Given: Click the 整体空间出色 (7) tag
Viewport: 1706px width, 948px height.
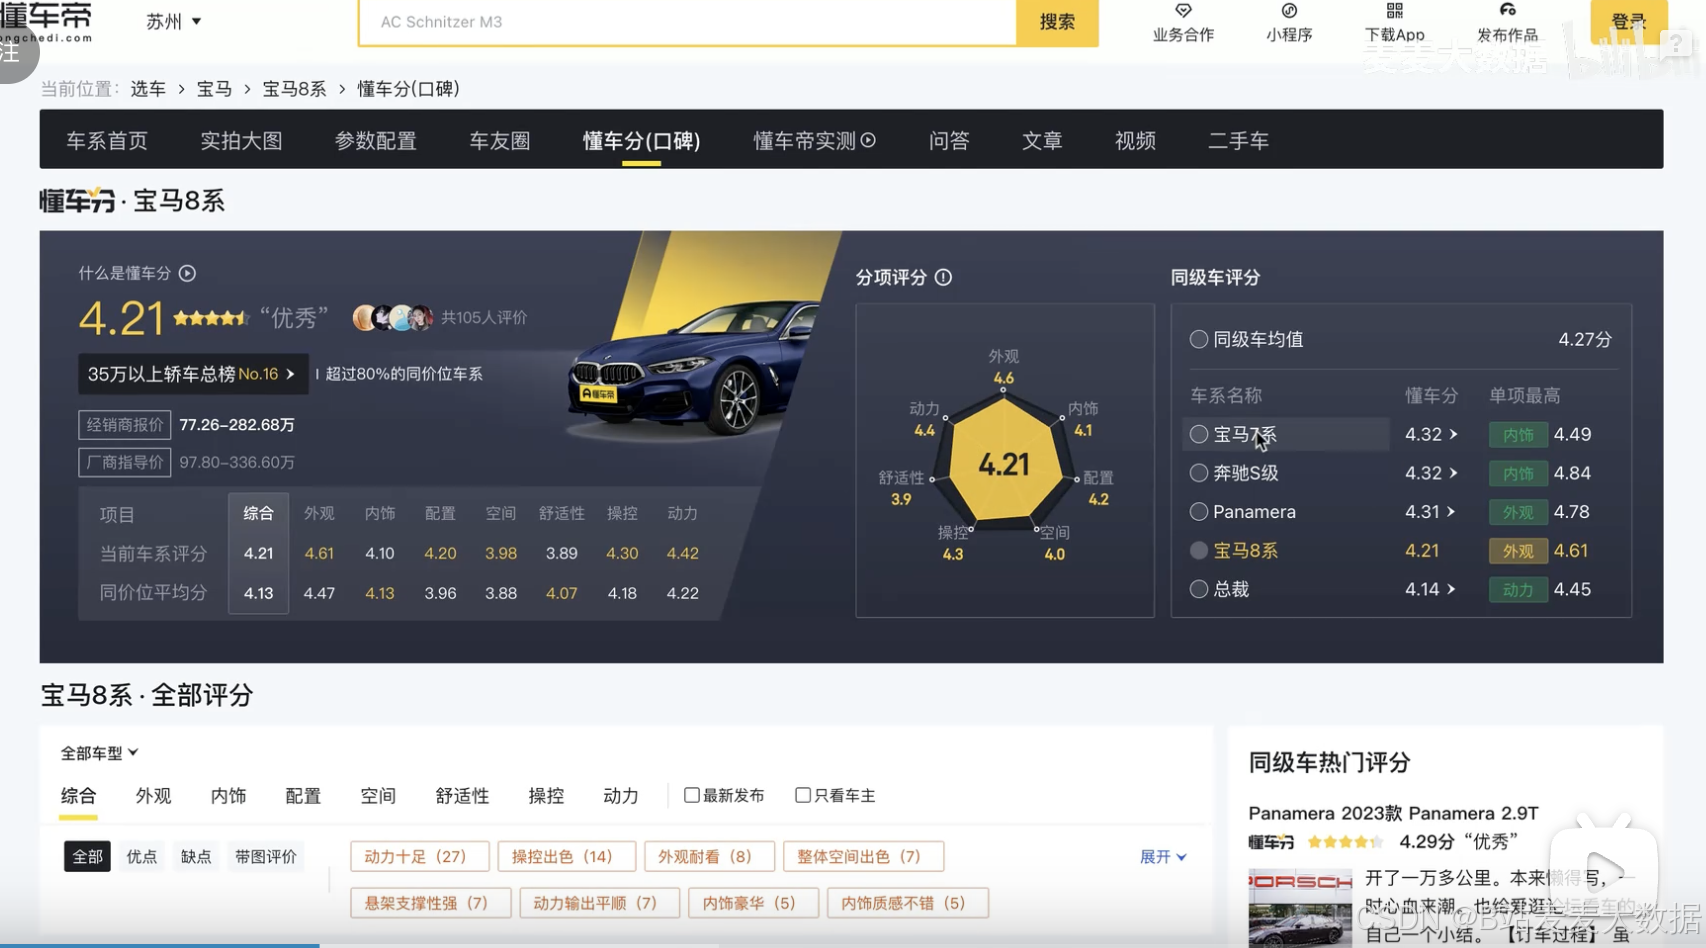Looking at the screenshot, I should 864,857.
